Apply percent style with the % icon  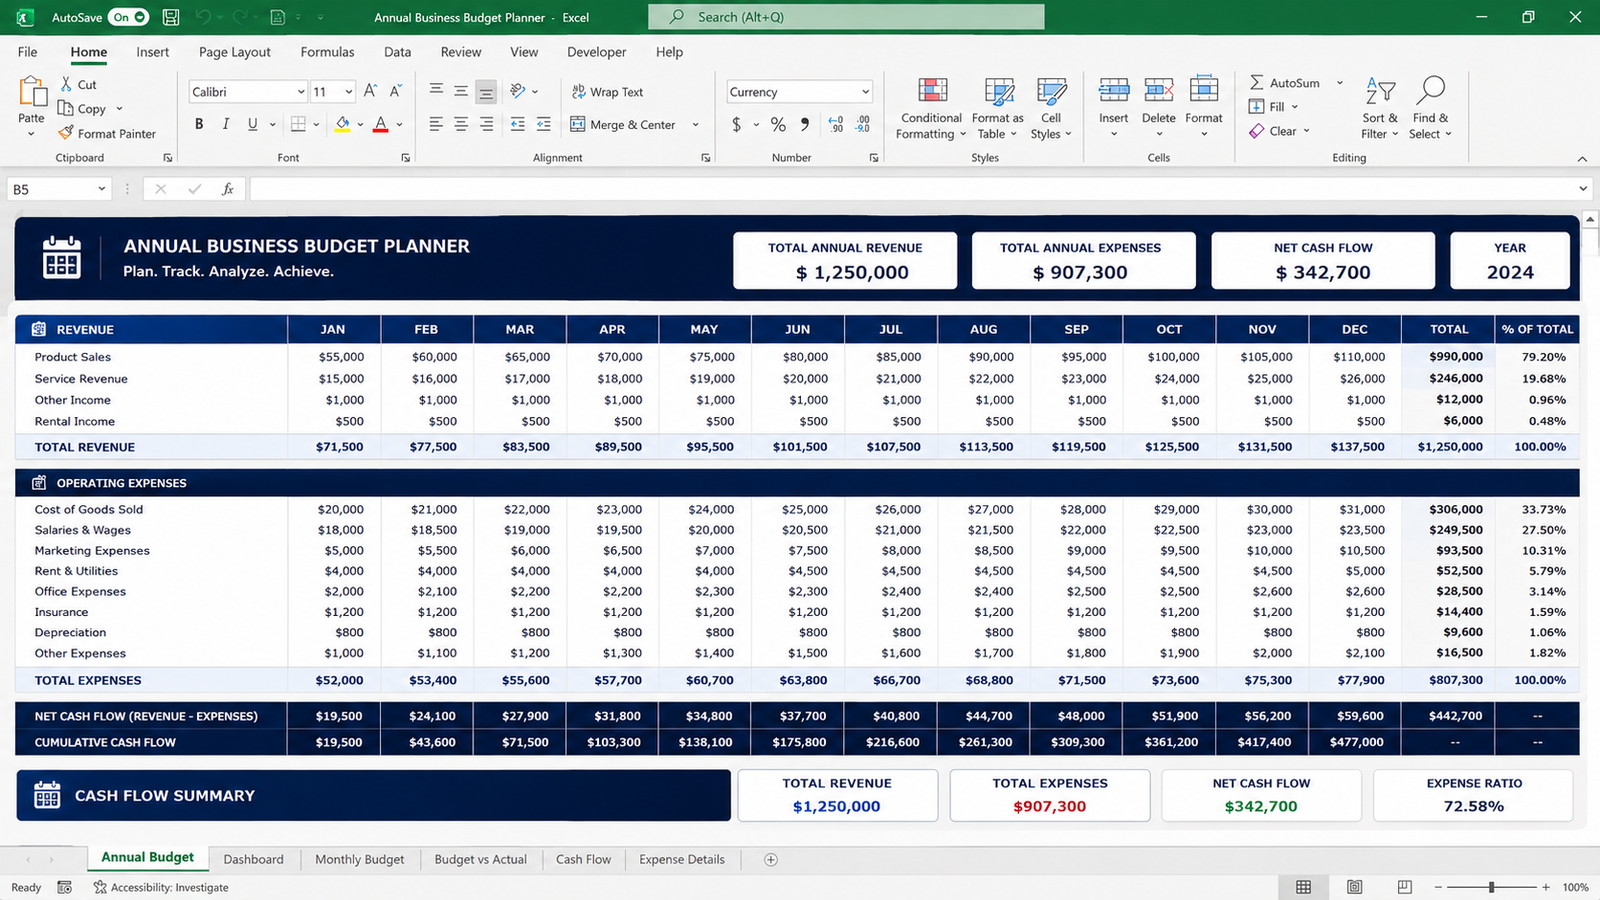click(x=778, y=125)
